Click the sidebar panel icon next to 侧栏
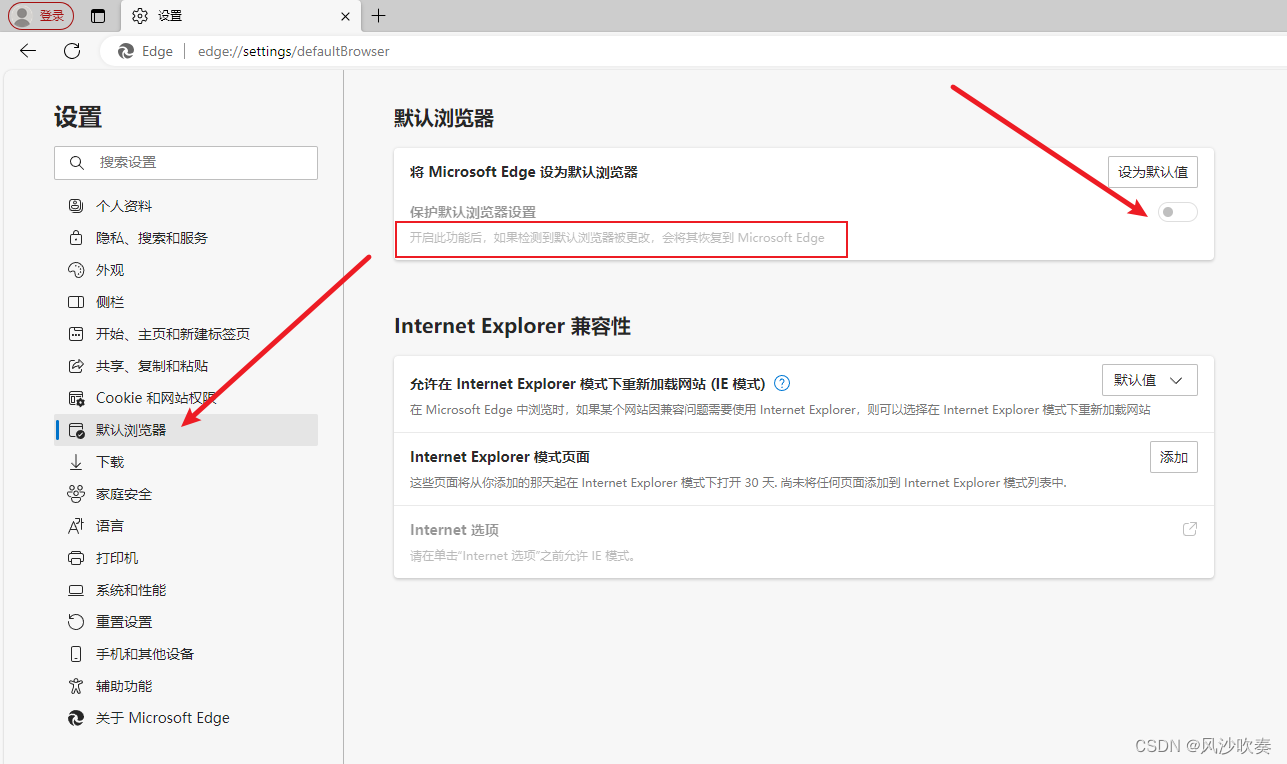 (x=76, y=302)
